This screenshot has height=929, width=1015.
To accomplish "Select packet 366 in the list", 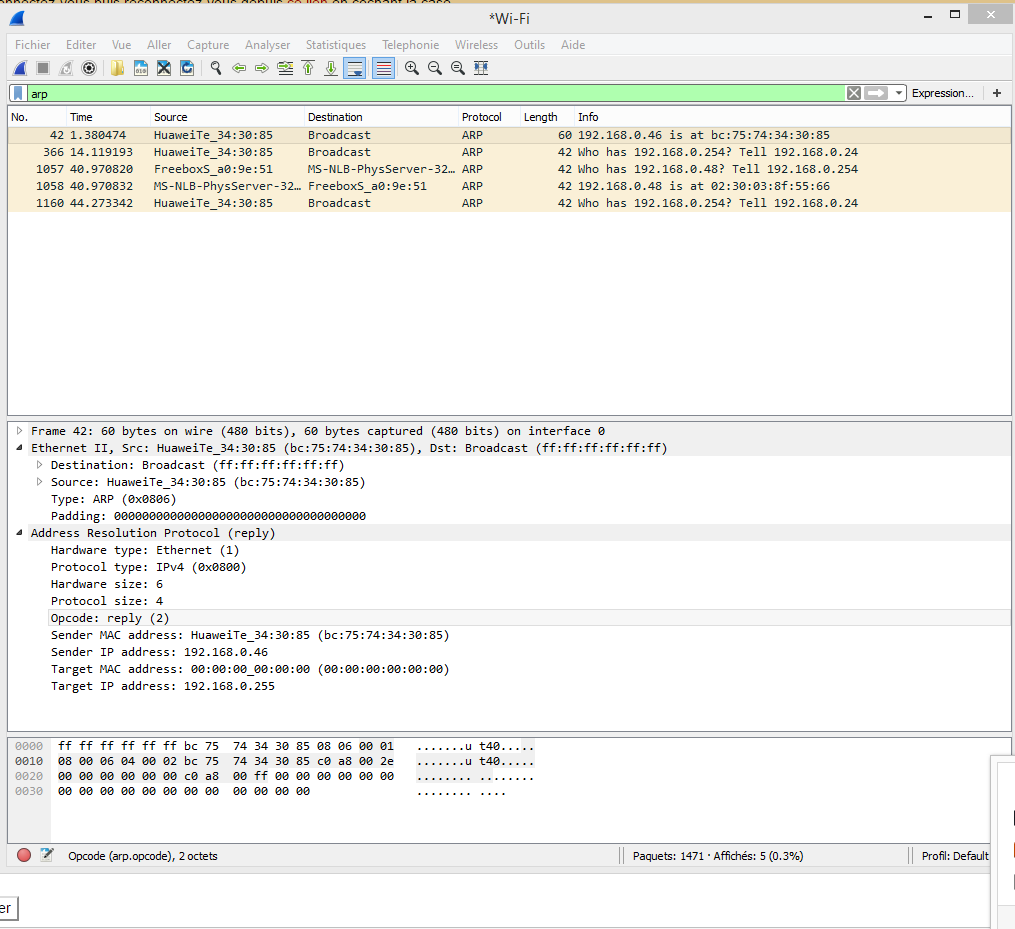I will tap(509, 152).
